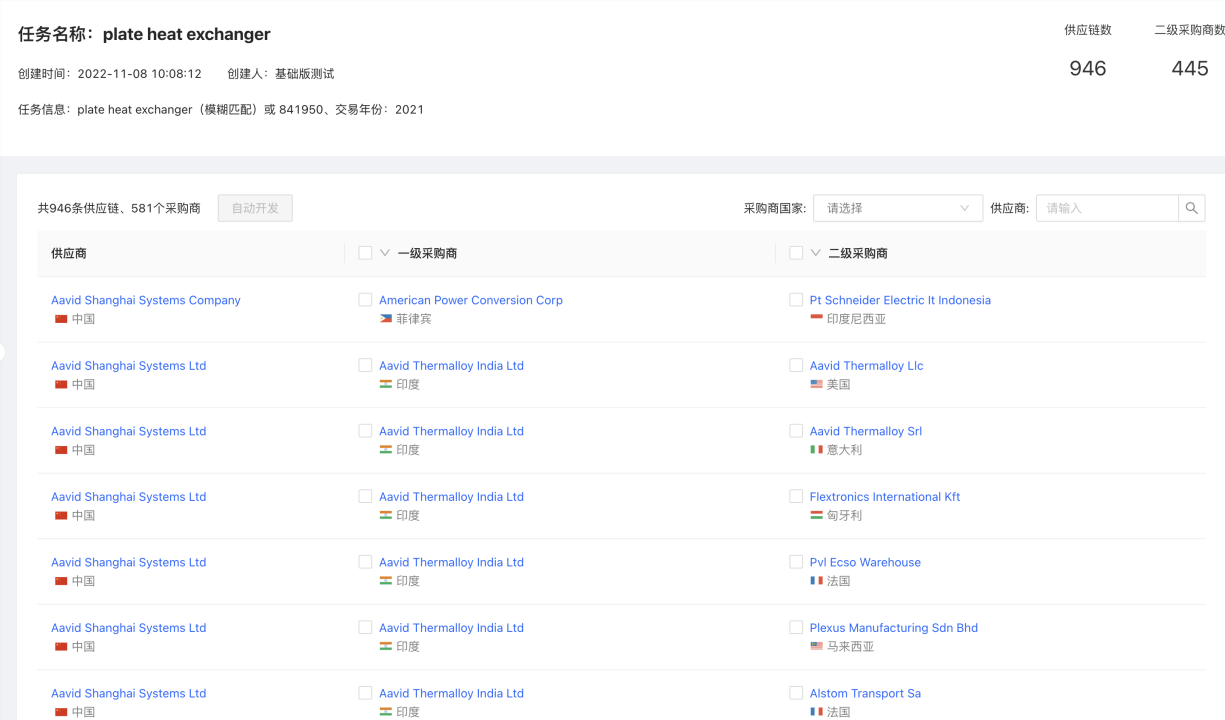Open the Pvl Ecso Warehouse link
Screen dimensions: 1225x720
[865, 562]
